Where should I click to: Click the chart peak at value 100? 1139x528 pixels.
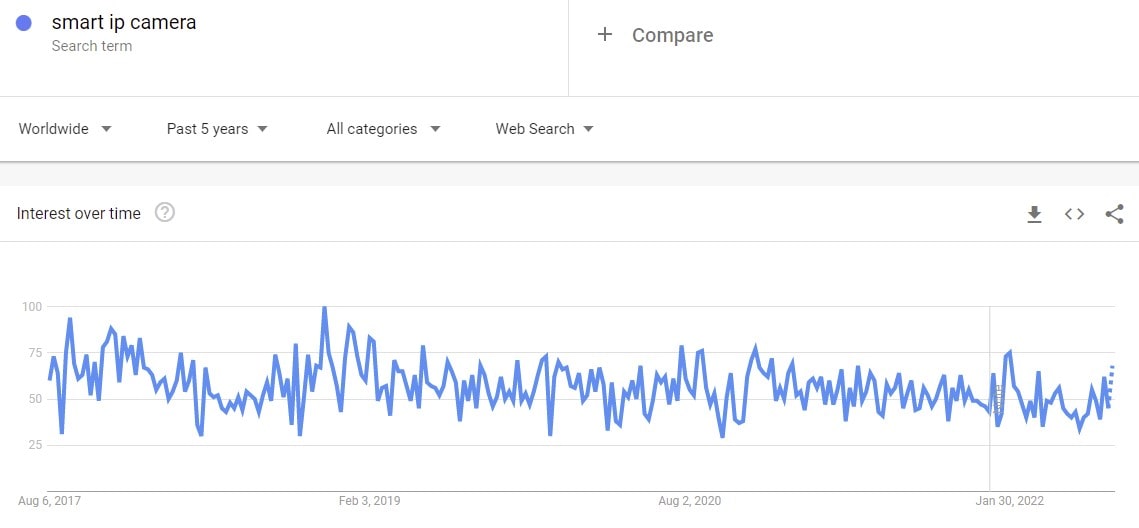pos(324,309)
